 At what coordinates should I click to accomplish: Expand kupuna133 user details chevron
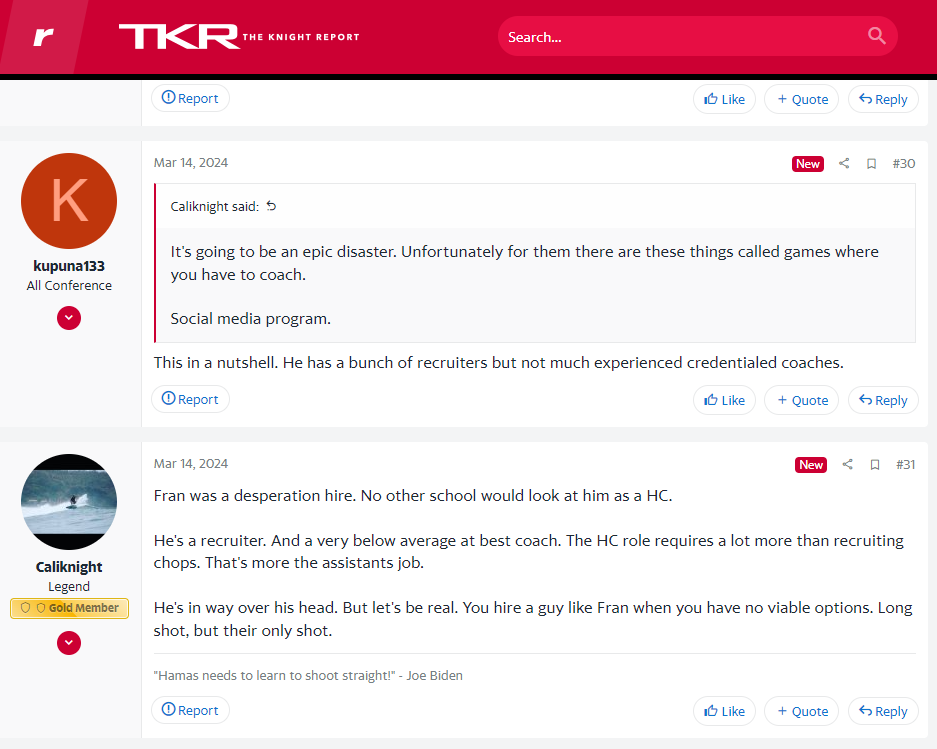click(x=69, y=318)
